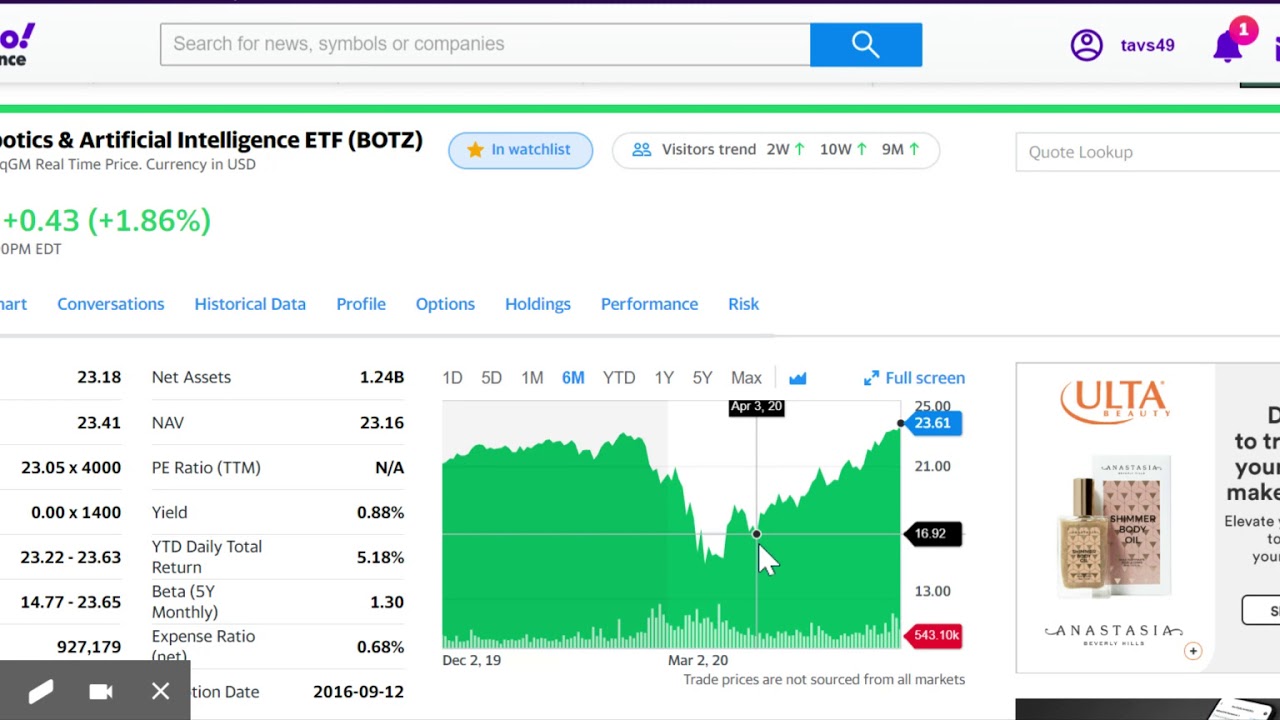Viewport: 1280px width, 720px height.
Task: Open the Visitors trend pill
Action: coord(776,150)
